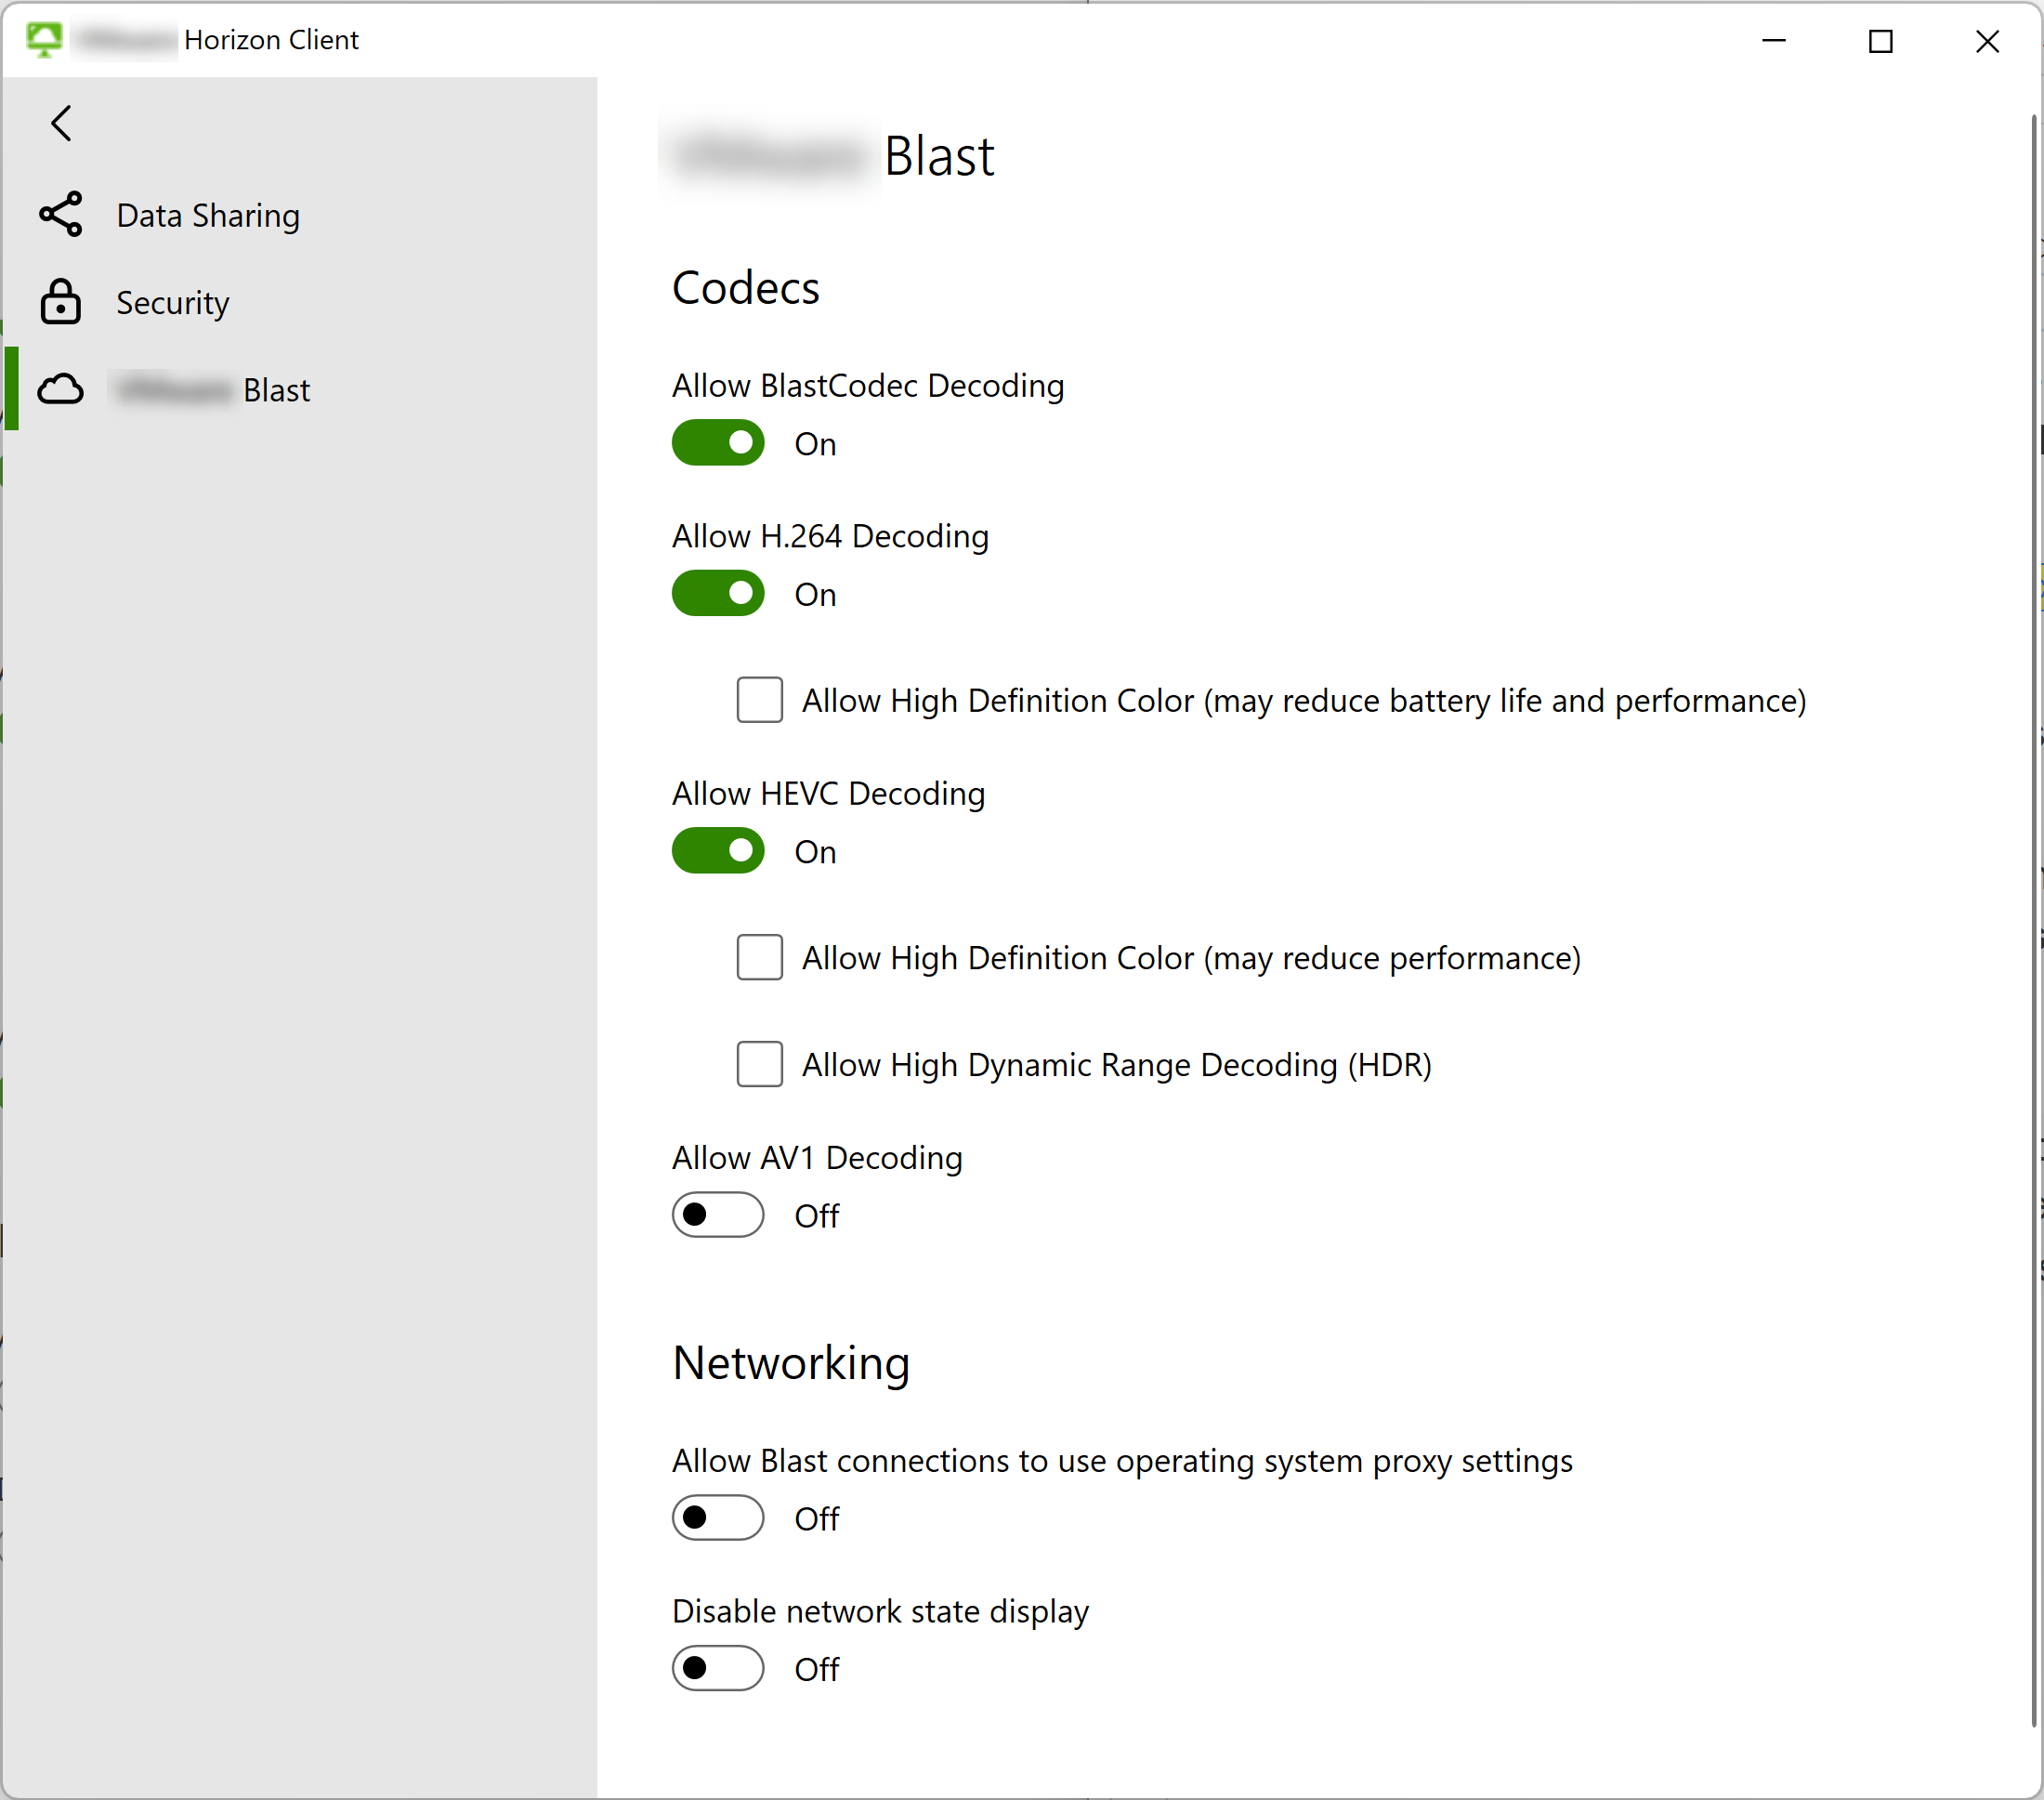This screenshot has width=2044, height=1800.
Task: Open the Security settings page
Action: click(x=300, y=302)
